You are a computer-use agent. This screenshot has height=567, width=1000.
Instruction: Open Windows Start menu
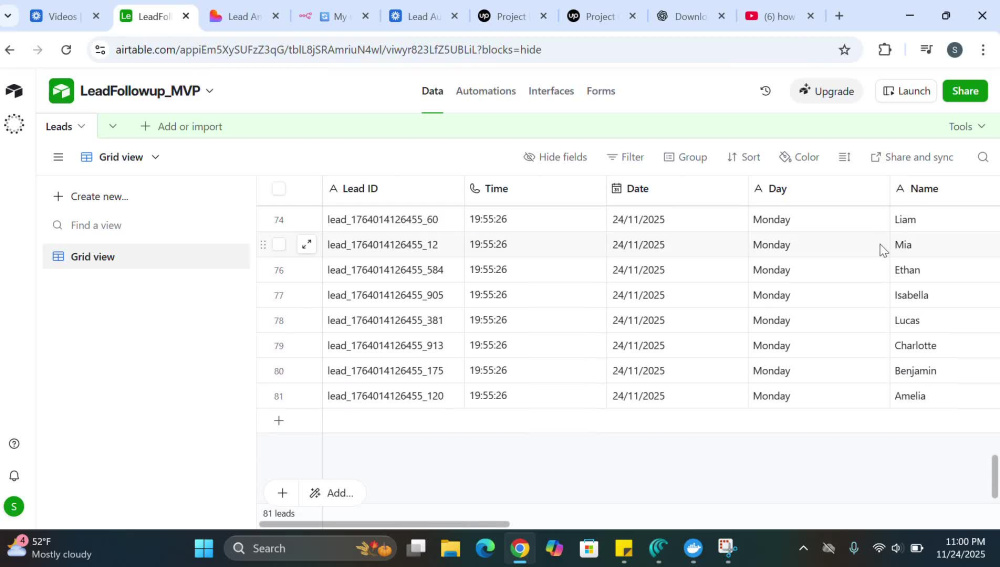[204, 549]
